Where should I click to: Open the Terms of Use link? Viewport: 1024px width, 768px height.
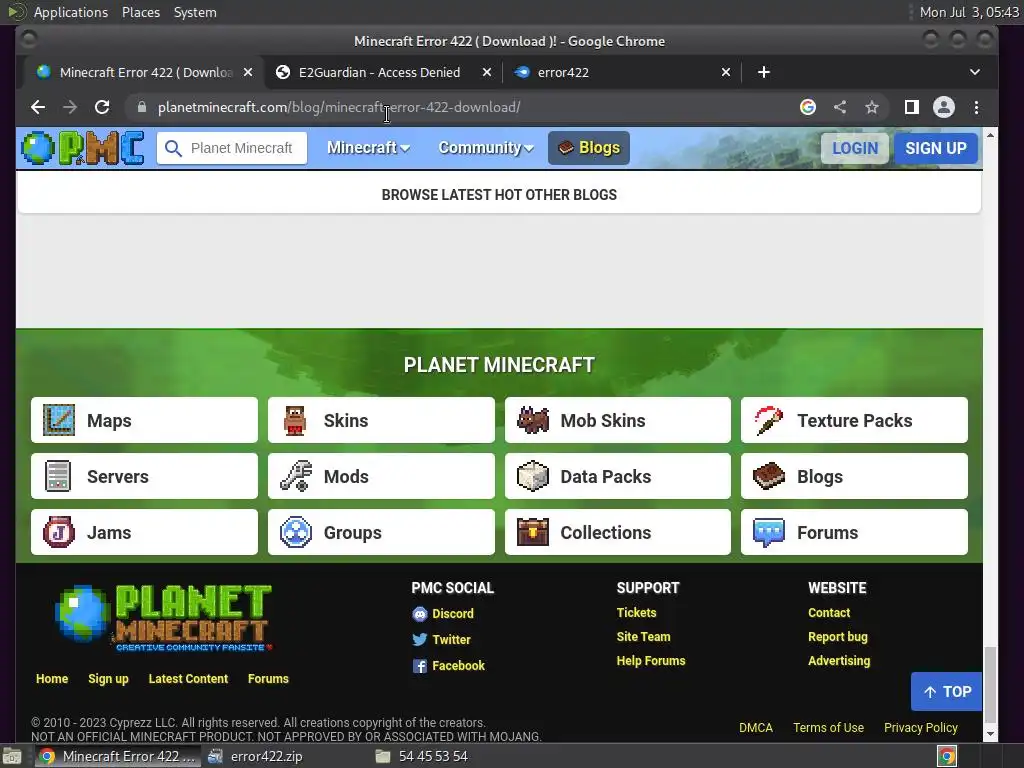(828, 728)
